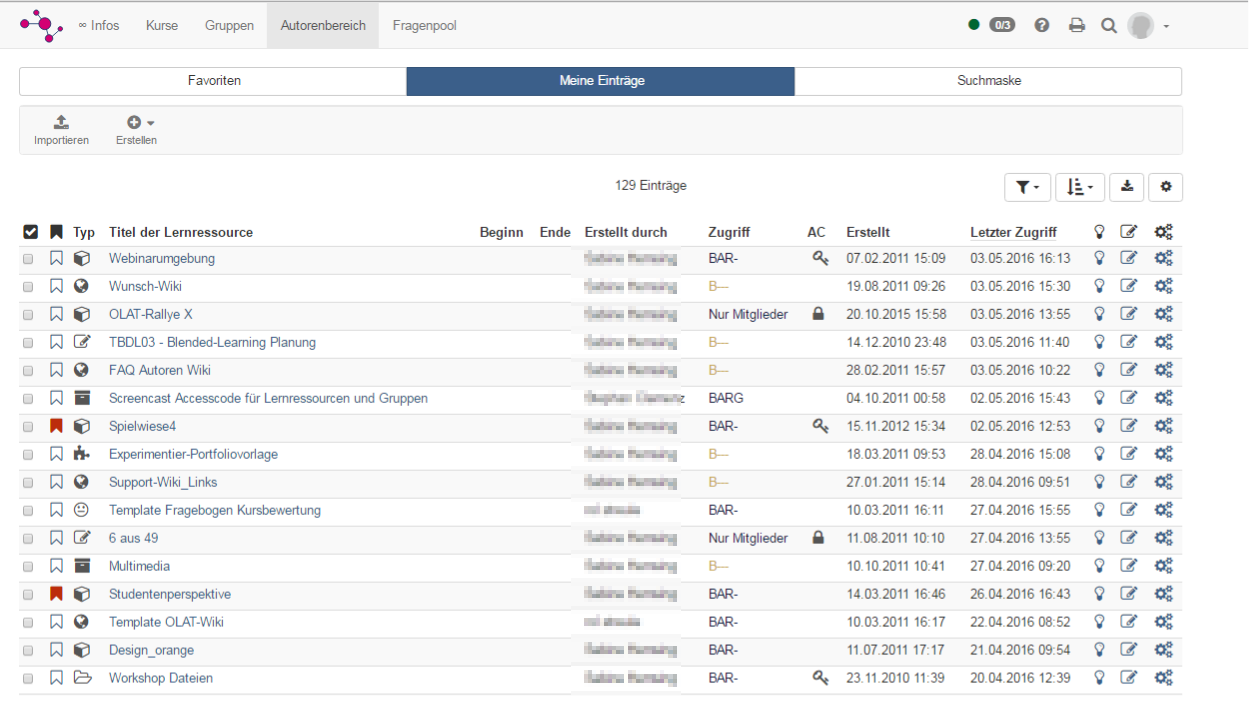This screenshot has width=1249, height=703.
Task: Open user avatar menu dropdown
Action: [x=1148, y=26]
